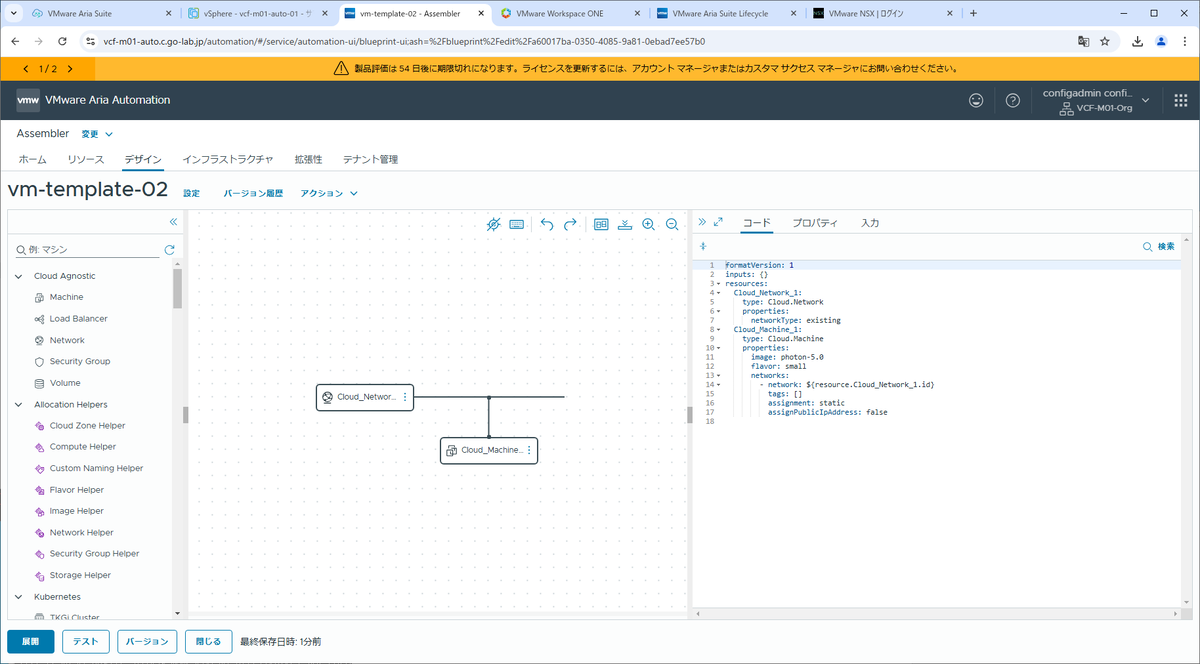Screen dimensions: 1200x664
Task: Fold the networks block at line 13
Action: point(718,375)
